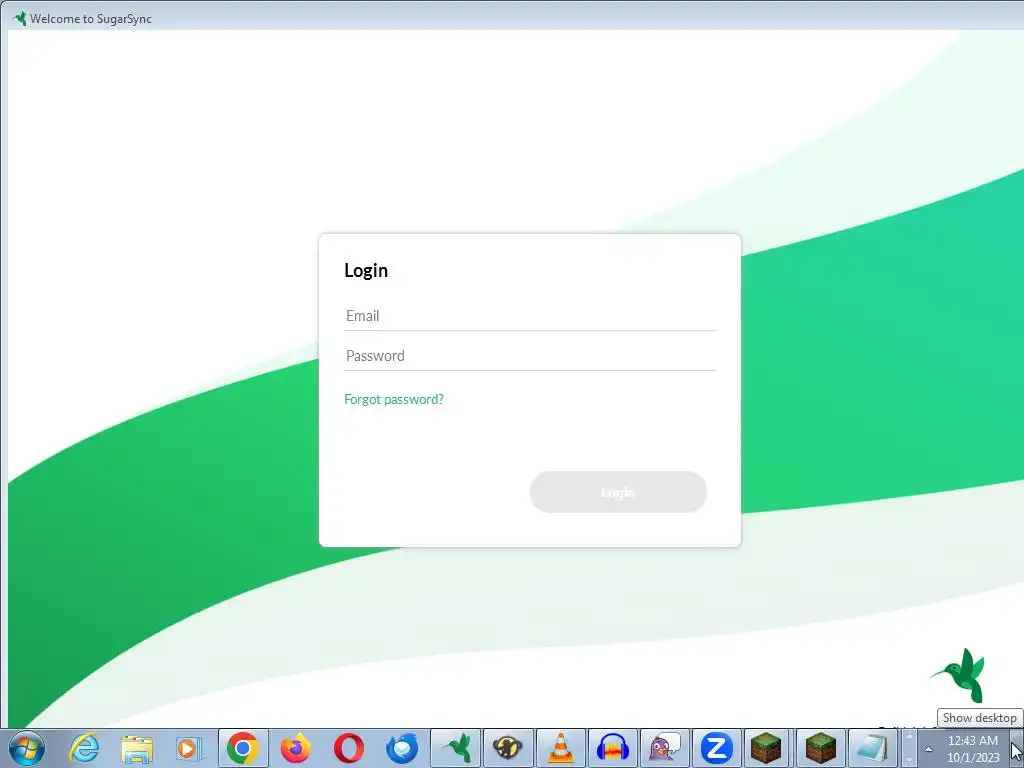Click the Show desktop button
Image resolution: width=1024 pixels, height=768 pixels.
click(x=1017, y=748)
